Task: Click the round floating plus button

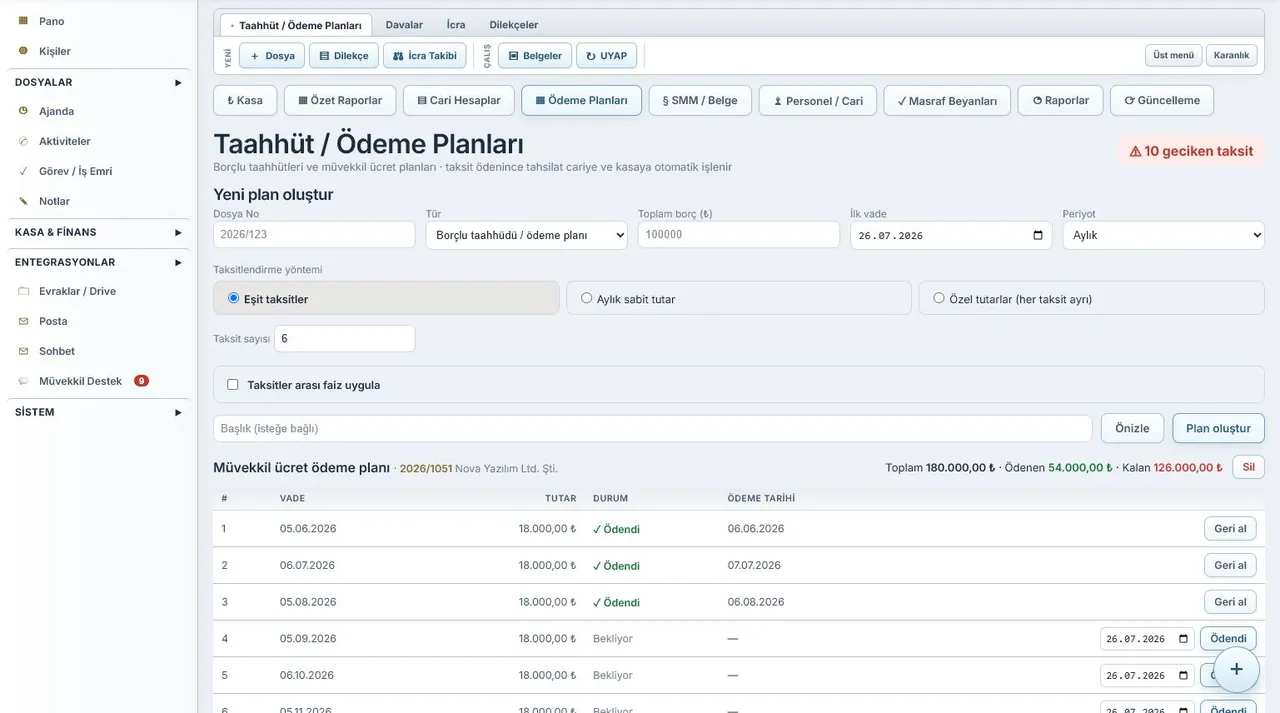Action: [x=1236, y=669]
